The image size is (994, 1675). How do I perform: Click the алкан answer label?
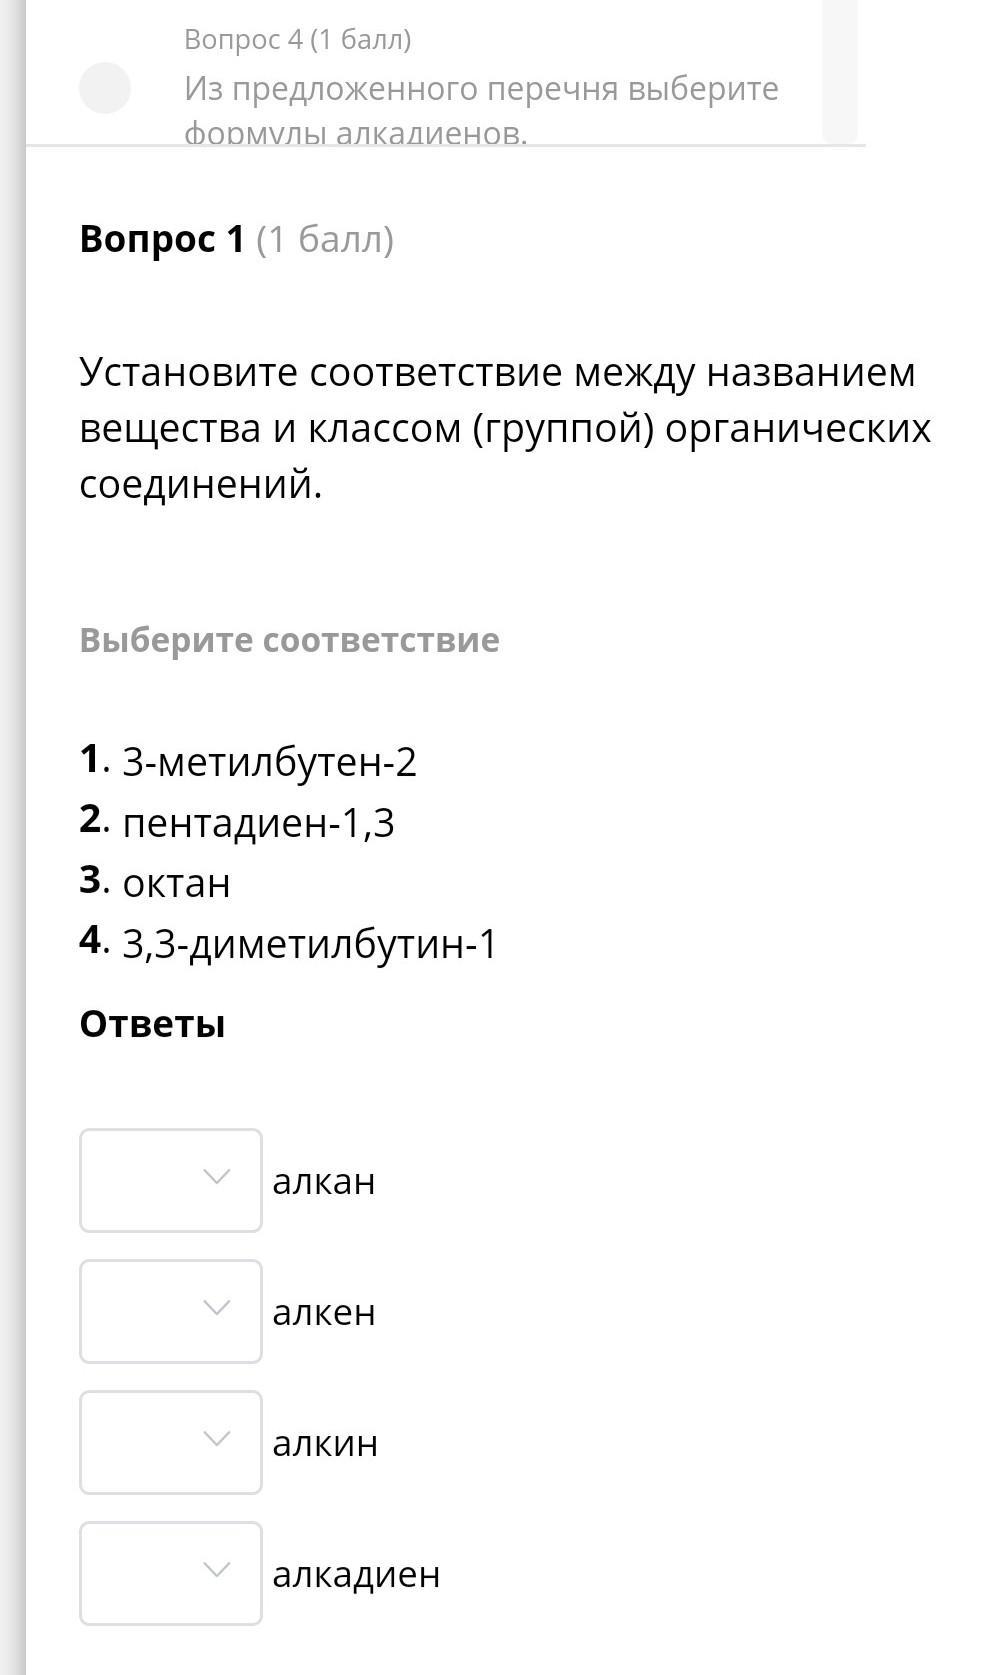pyautogui.click(x=324, y=1181)
